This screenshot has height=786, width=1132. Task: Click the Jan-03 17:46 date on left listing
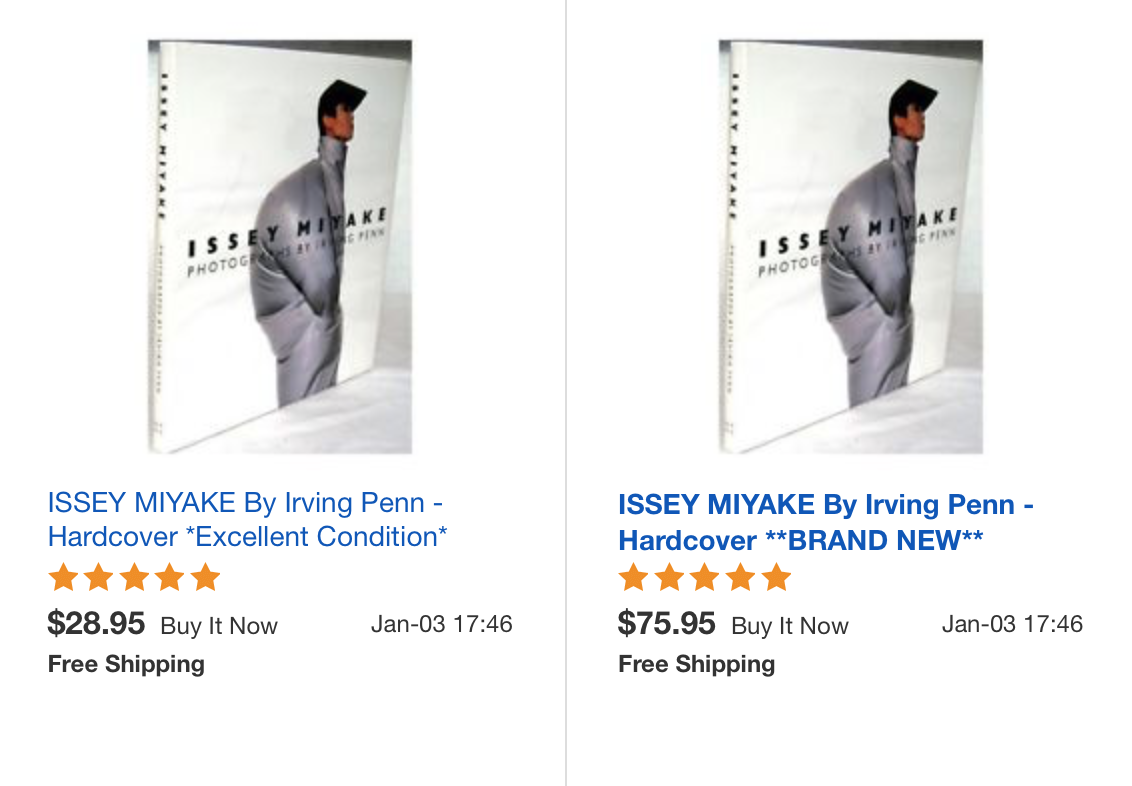pos(442,624)
